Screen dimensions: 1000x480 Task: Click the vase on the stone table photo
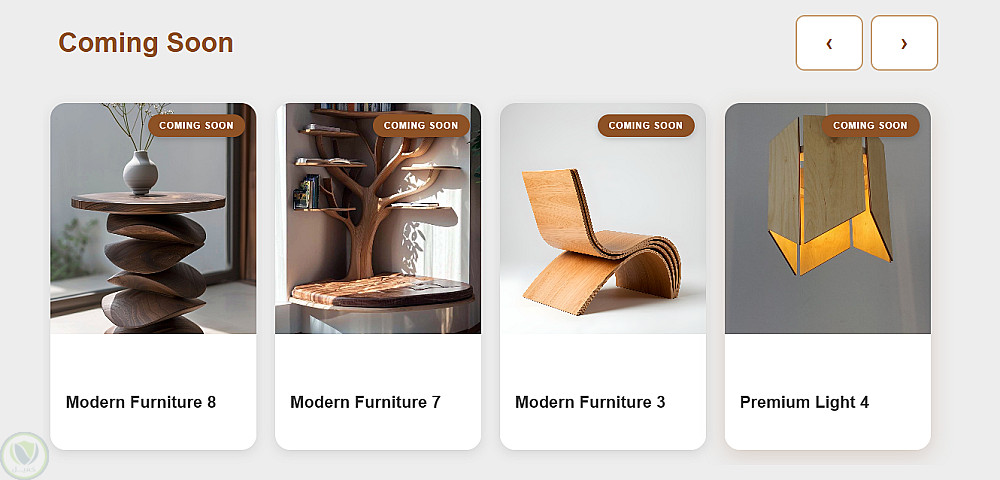(140, 172)
